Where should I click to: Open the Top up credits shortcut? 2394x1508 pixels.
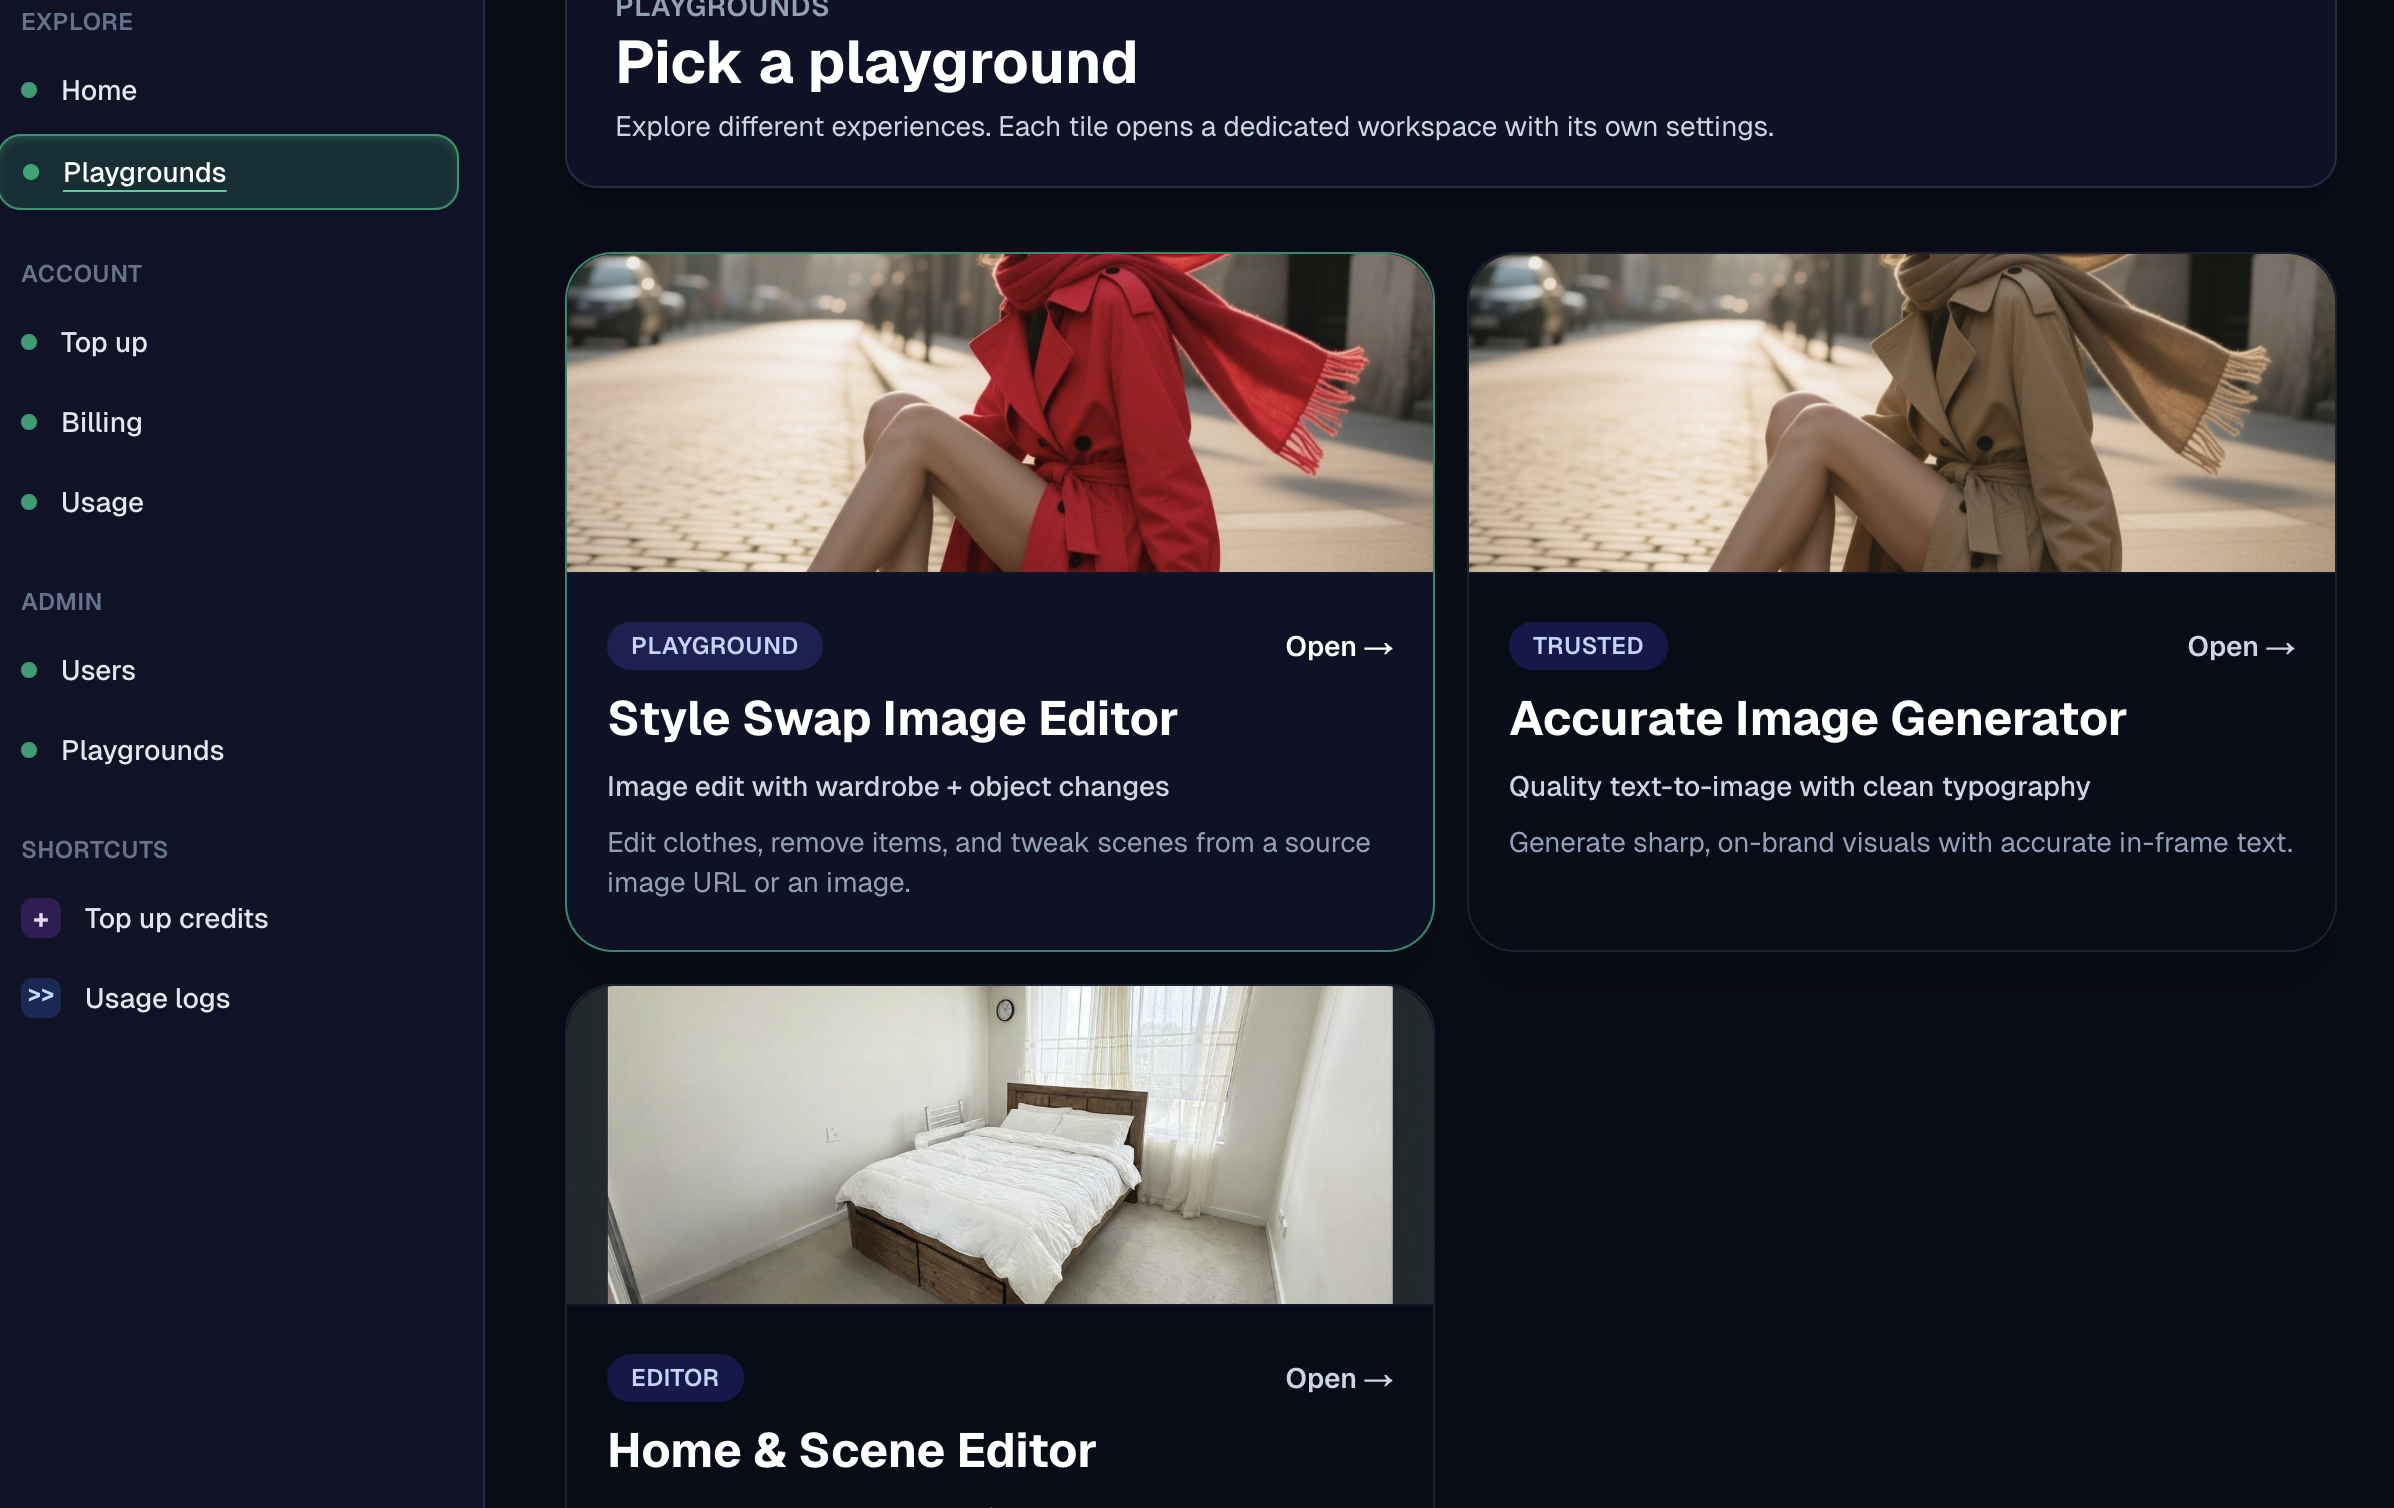click(176, 919)
